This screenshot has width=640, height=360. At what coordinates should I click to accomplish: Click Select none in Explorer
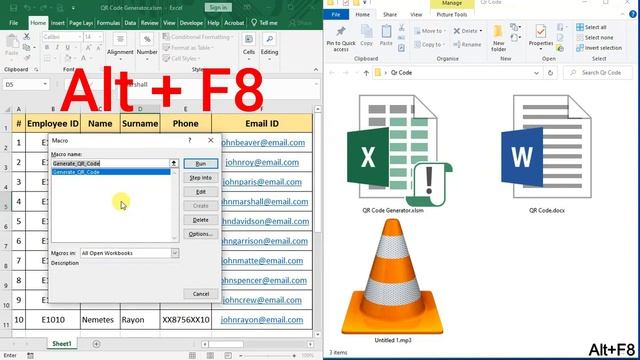point(595,38)
